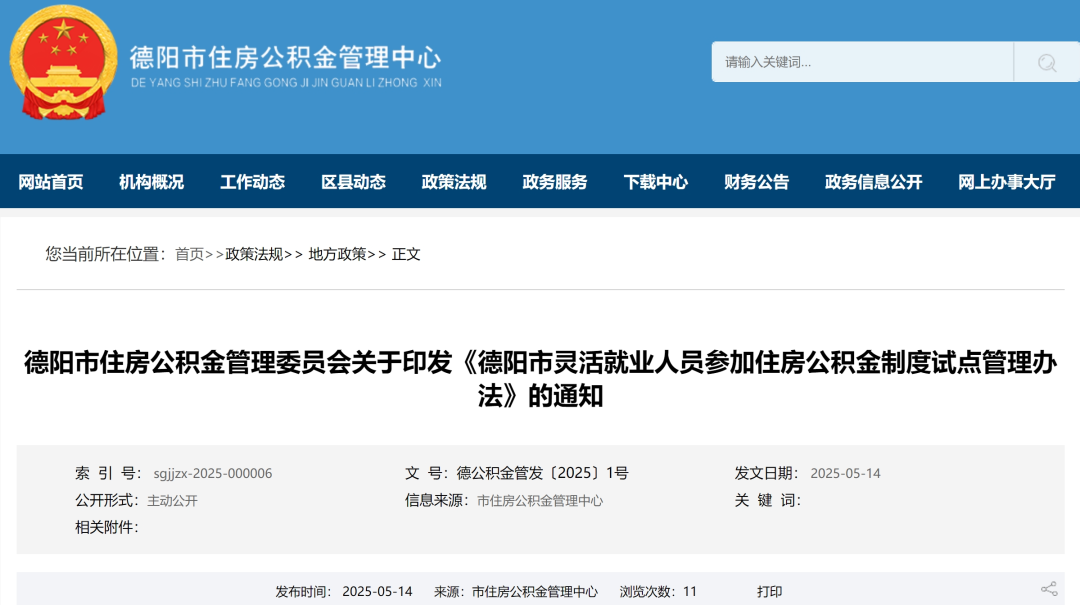Go to 网上办事大厅 portal
The image size is (1080, 605).
1006,182
